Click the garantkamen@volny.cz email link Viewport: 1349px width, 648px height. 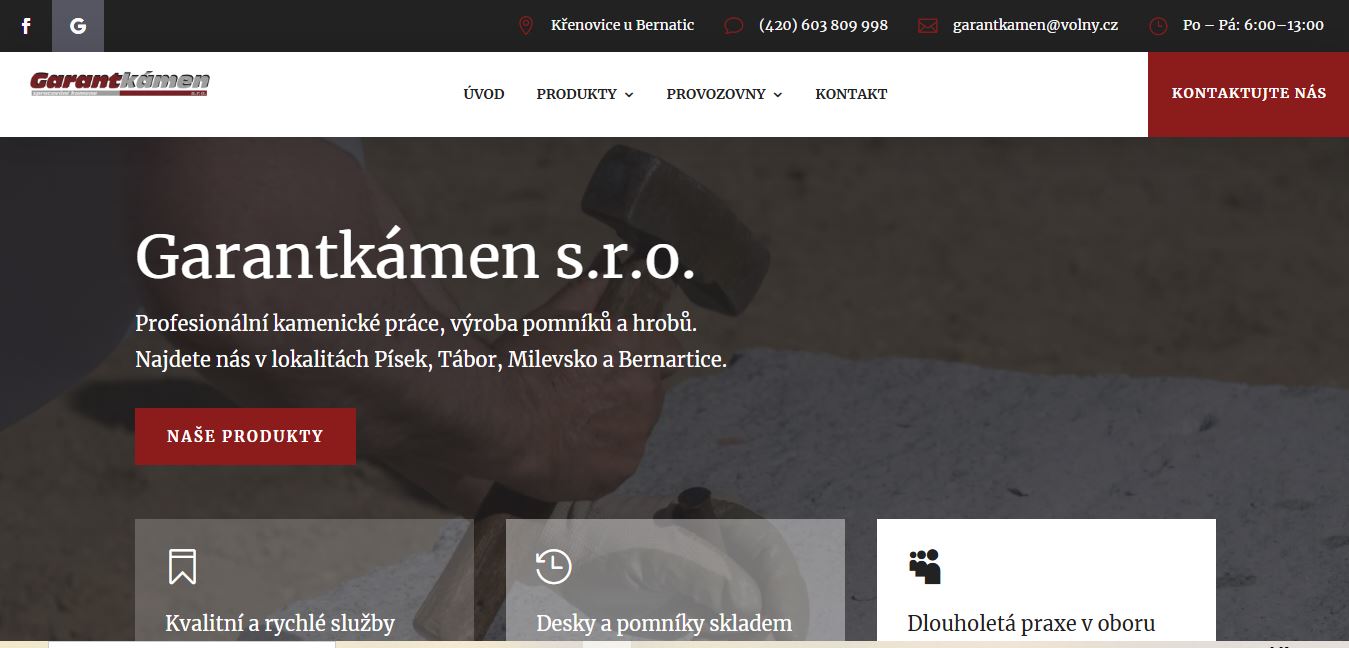coord(1035,25)
